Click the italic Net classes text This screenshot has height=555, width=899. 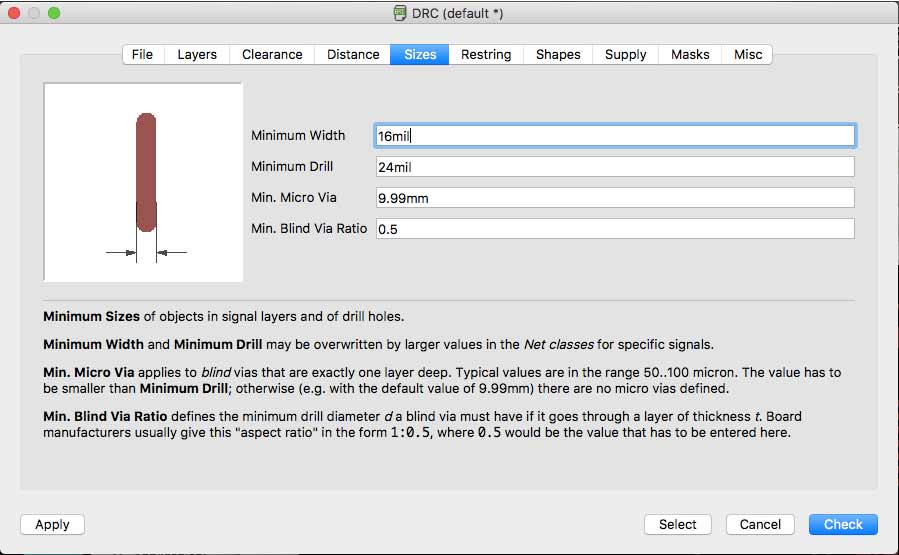click(x=558, y=345)
